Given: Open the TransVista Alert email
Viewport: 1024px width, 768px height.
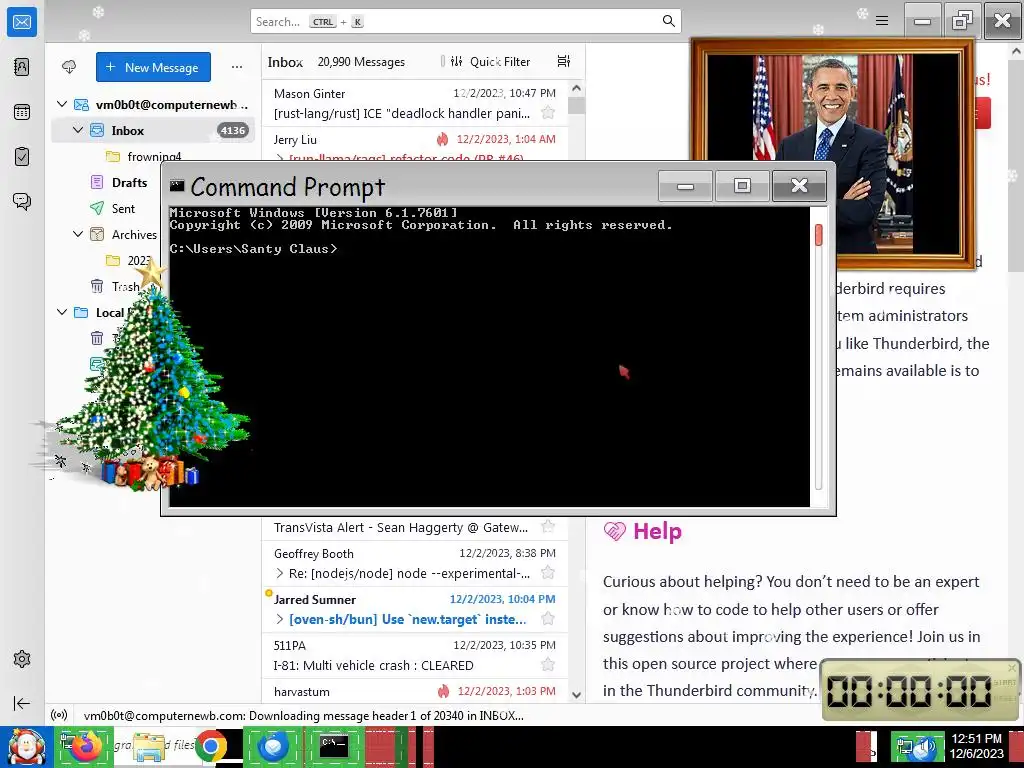Looking at the screenshot, I should pos(415,526).
